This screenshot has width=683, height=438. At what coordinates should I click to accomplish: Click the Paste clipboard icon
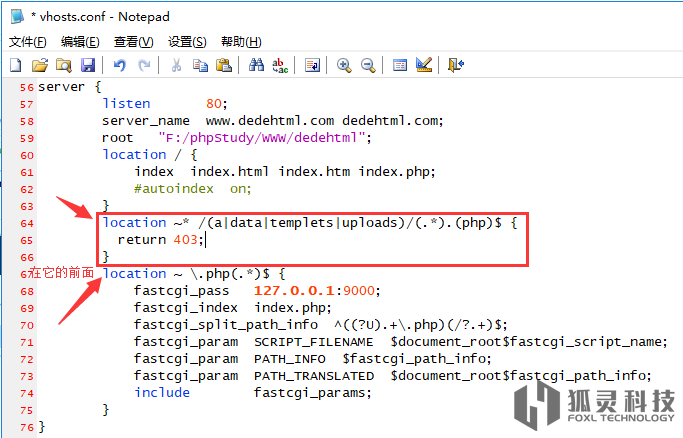click(224, 65)
